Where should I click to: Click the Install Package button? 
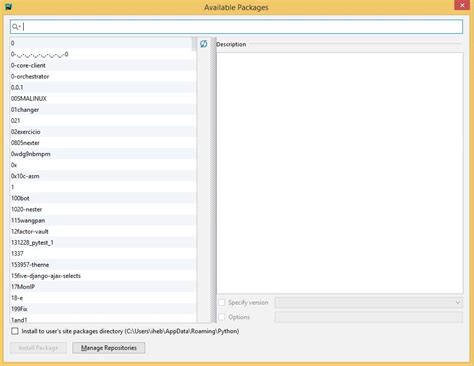pyautogui.click(x=38, y=348)
